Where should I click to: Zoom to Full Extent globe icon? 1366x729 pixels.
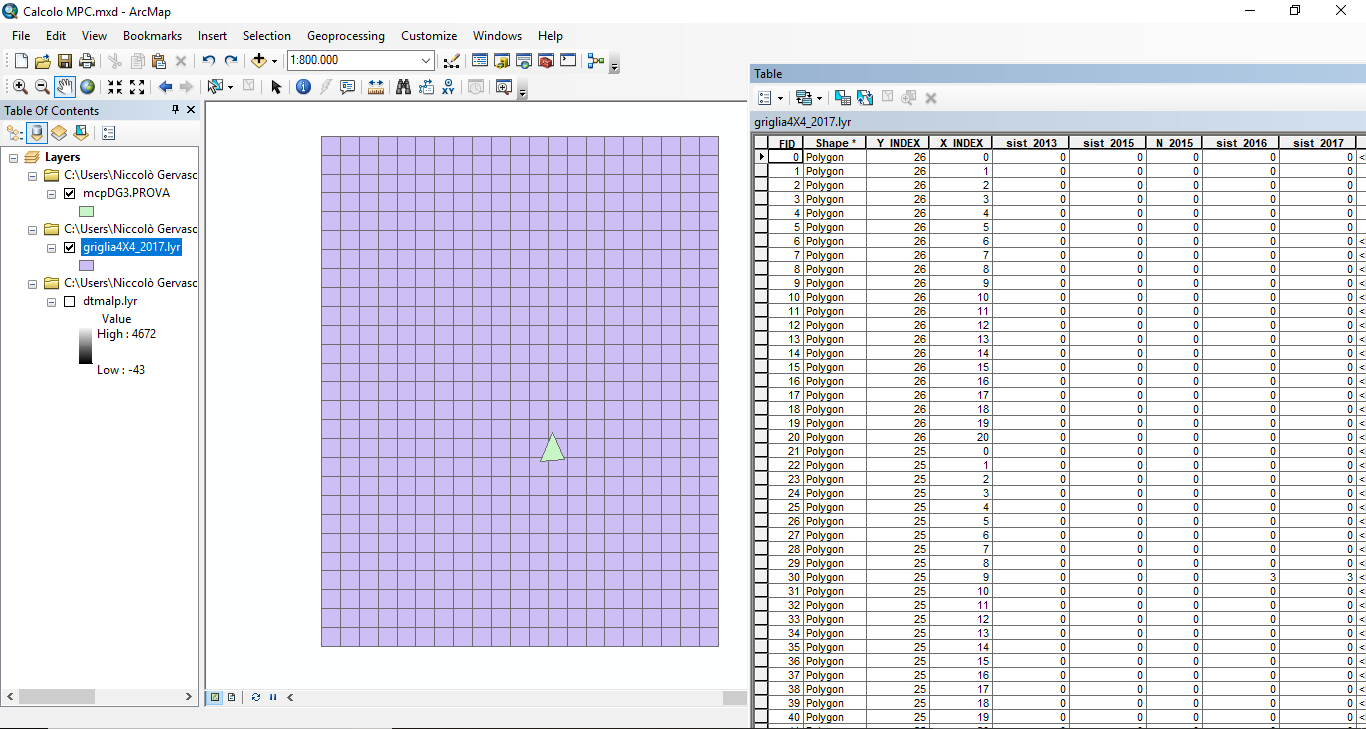click(87, 87)
